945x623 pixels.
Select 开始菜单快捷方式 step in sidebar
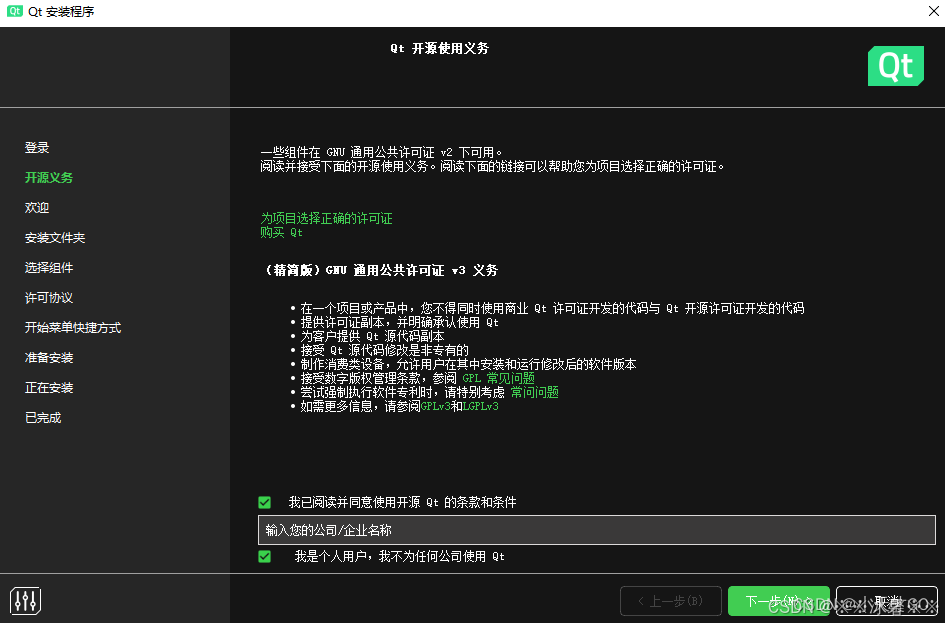click(x=73, y=328)
